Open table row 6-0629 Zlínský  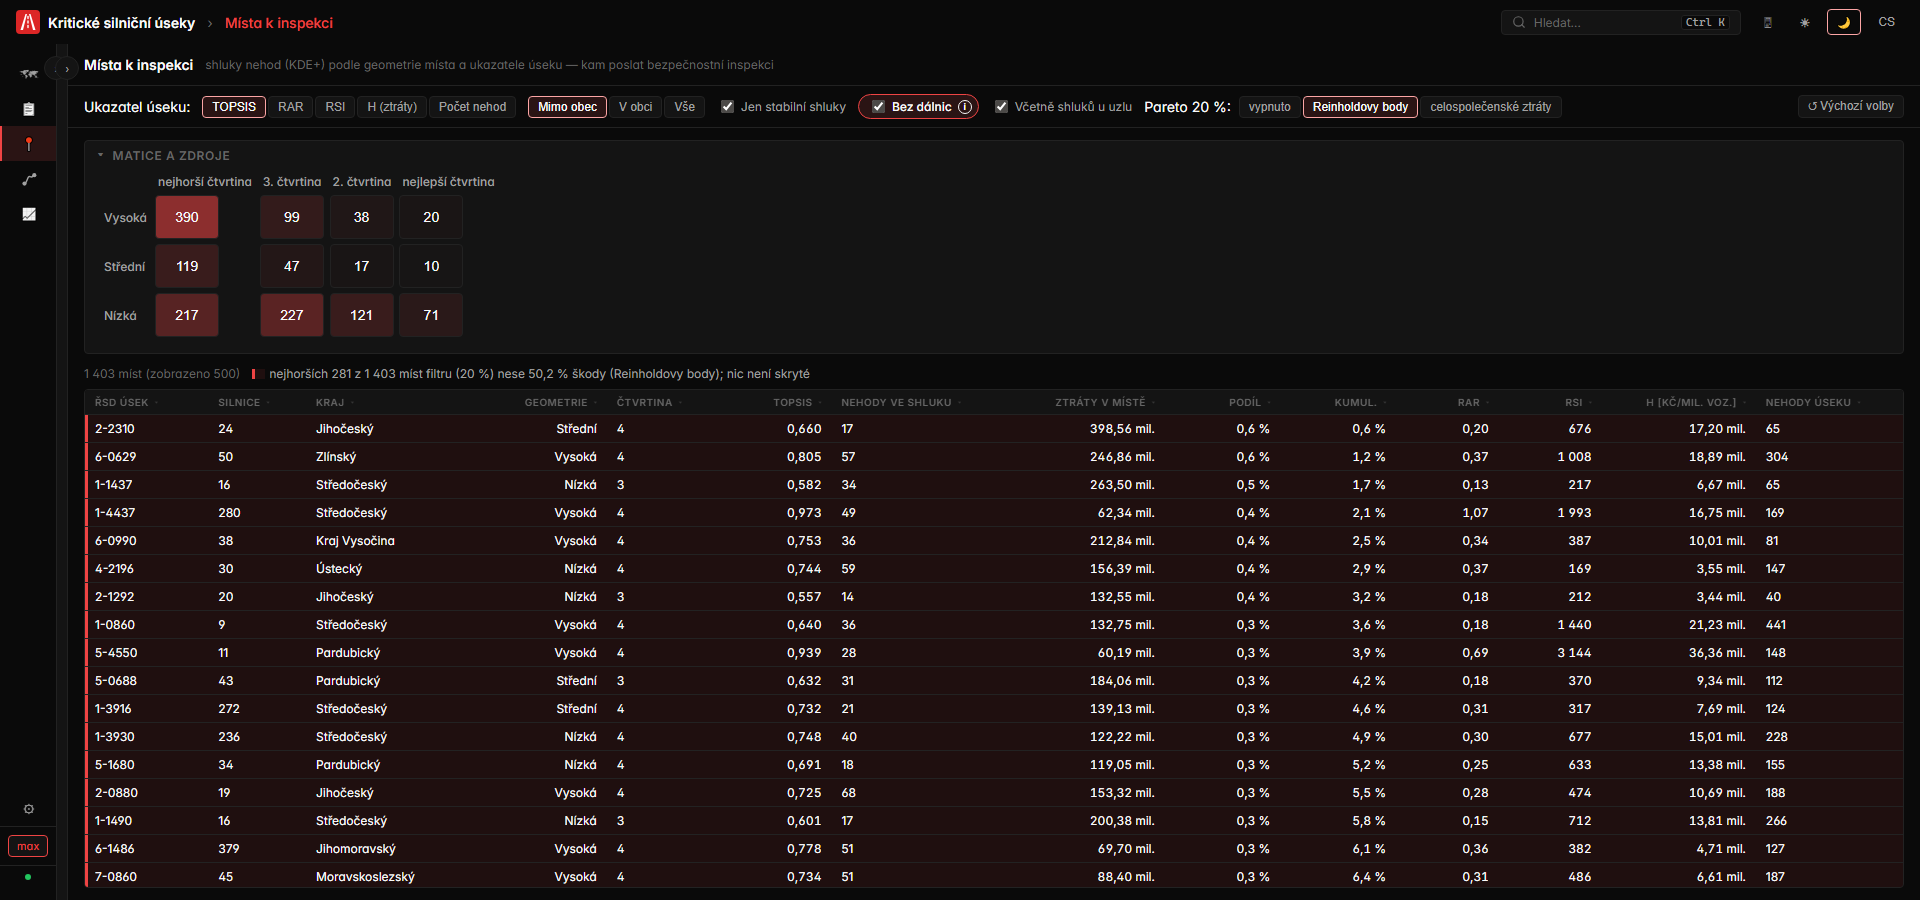point(994,457)
